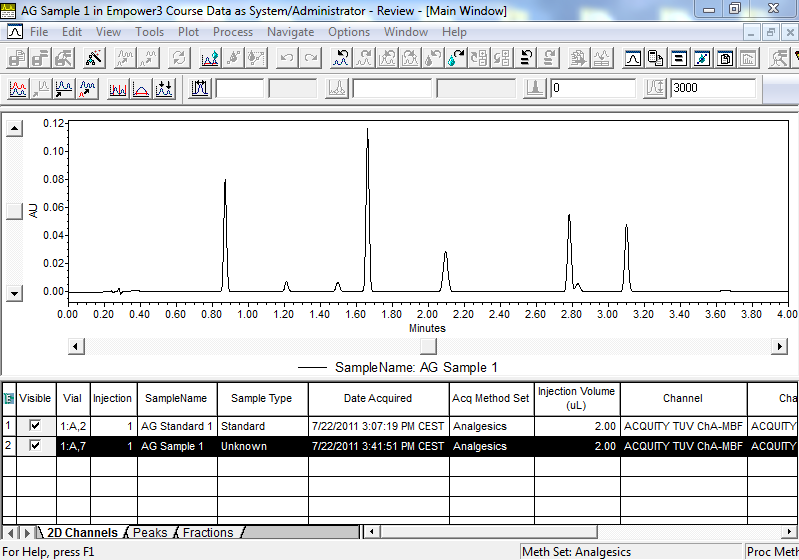Click the peaks with two down-arrows icon
This screenshot has width=799, height=560.
(164, 88)
